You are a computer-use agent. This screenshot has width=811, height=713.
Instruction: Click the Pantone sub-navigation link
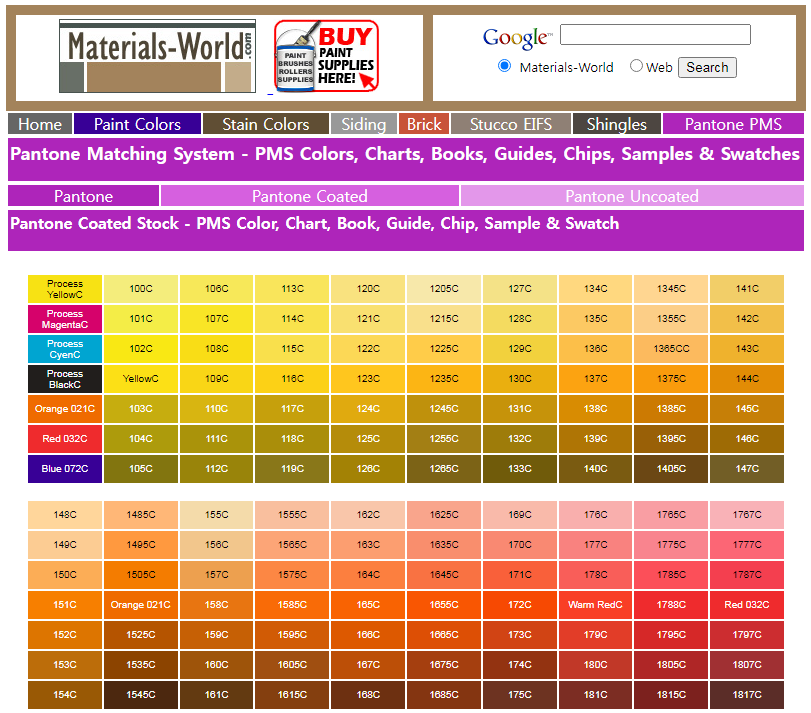[83, 196]
